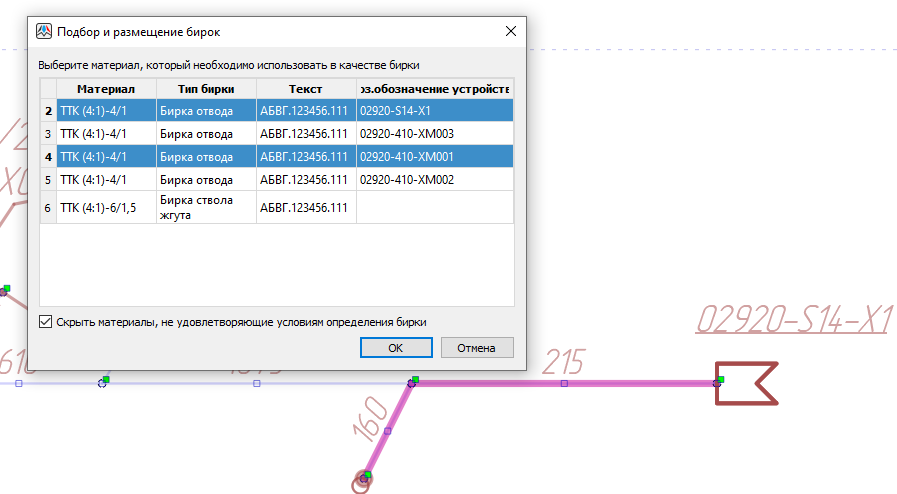This screenshot has width=897, height=494.
Task: Click row number 6 header
Action: pos(48,207)
